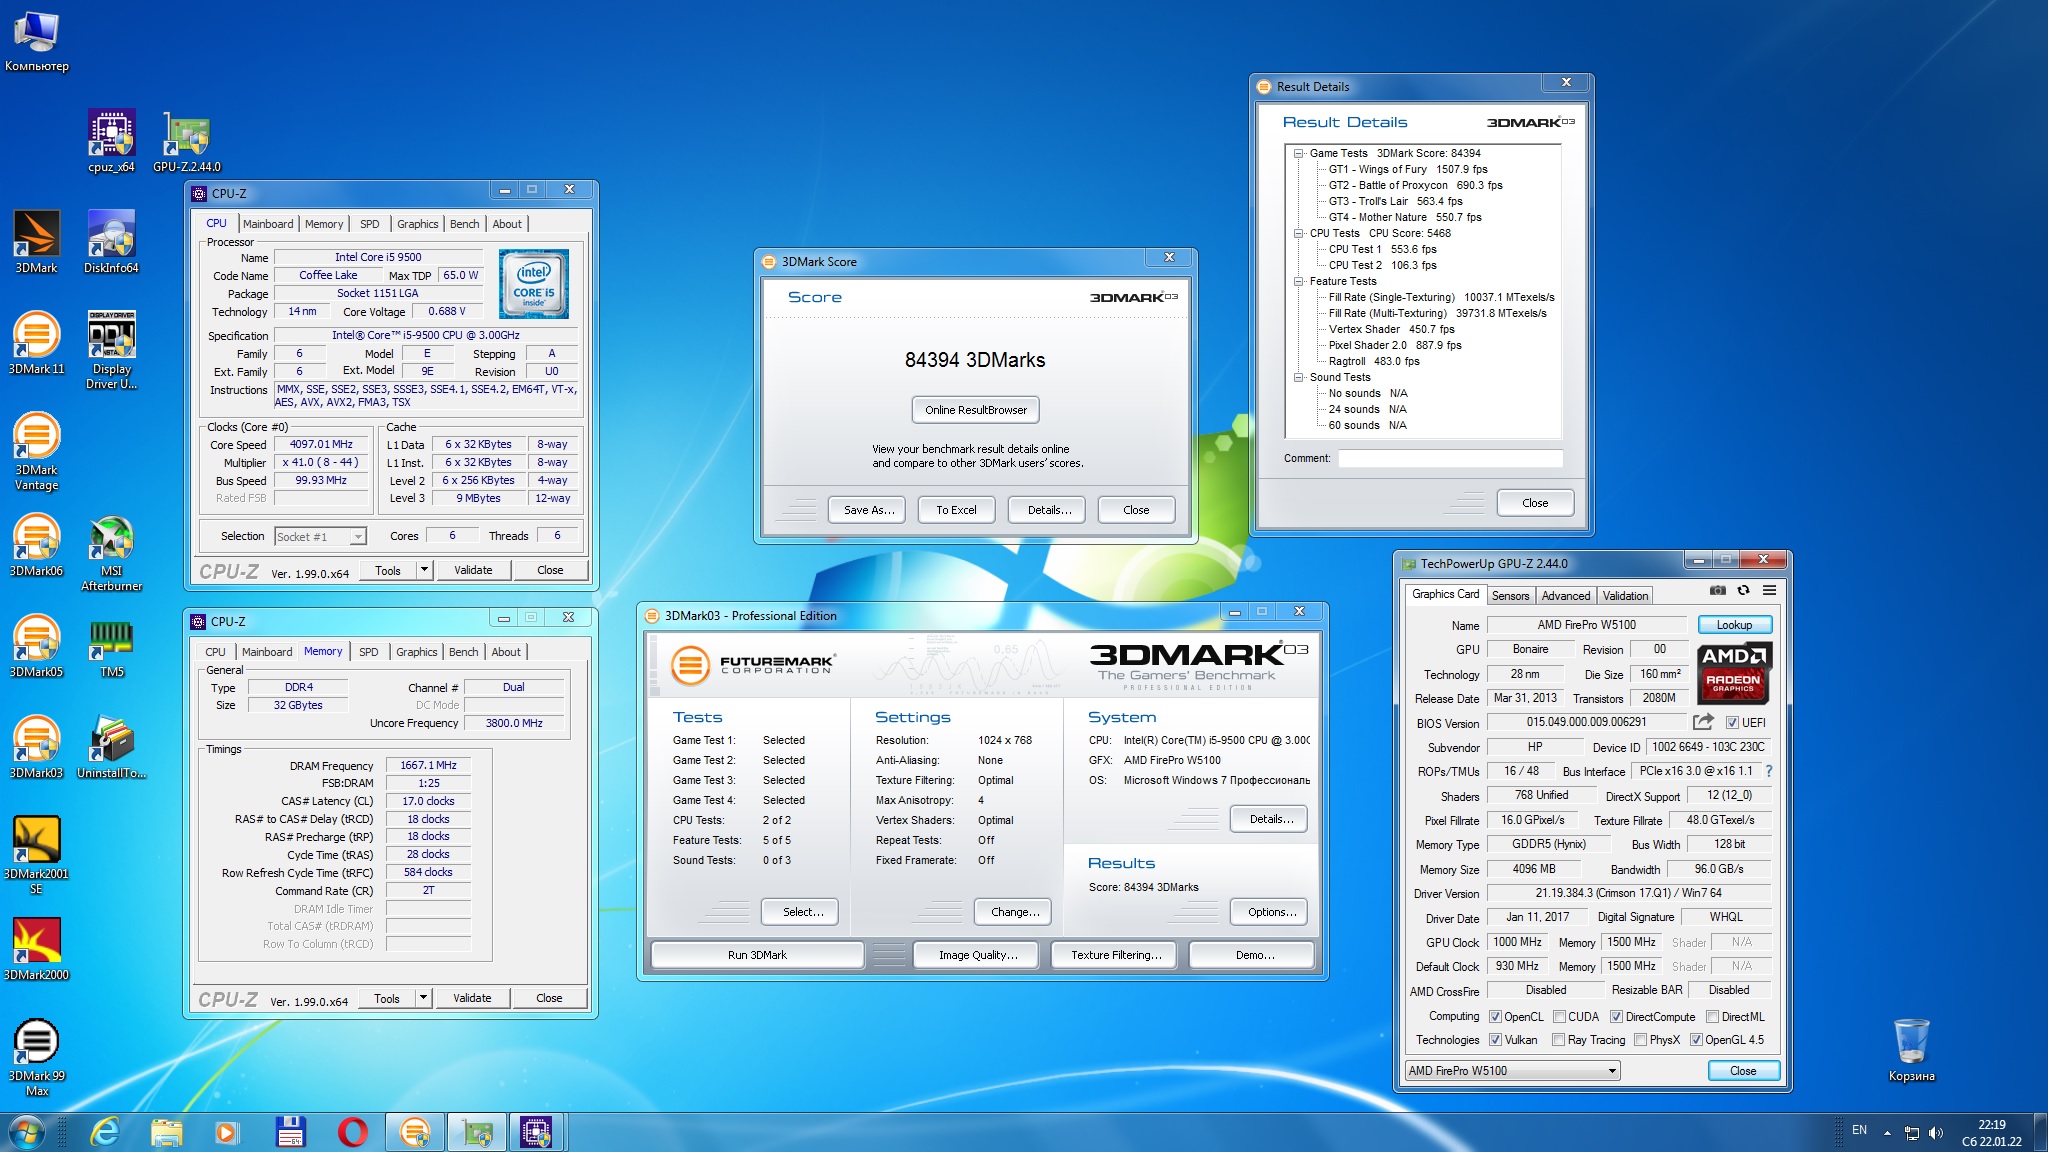
Task: Open the Socket #1 selection dropdown
Action: 320,537
